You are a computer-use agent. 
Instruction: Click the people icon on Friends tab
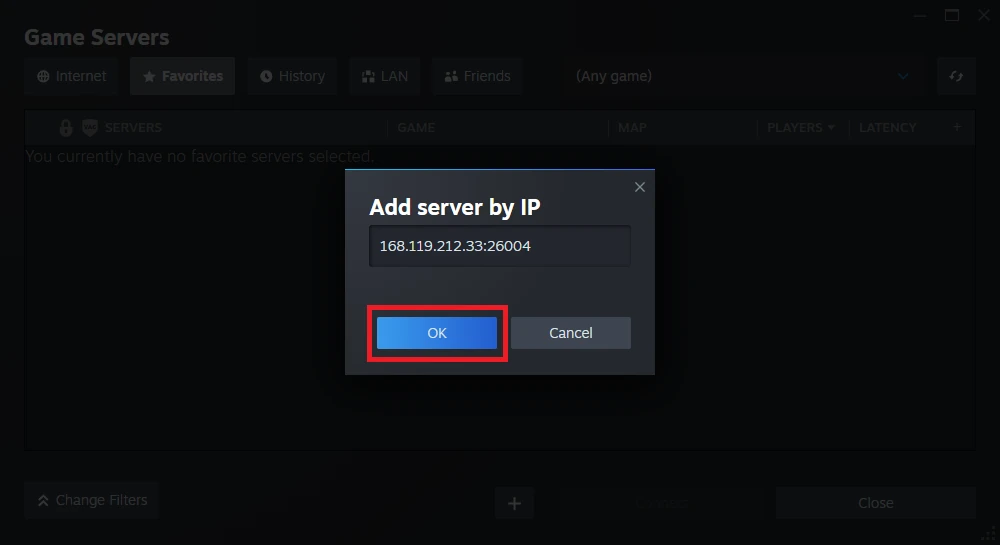(452, 76)
